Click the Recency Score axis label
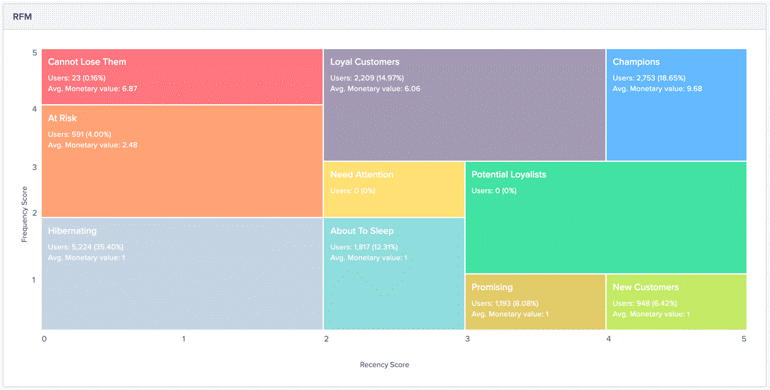This screenshot has width=770, height=390. (385, 364)
